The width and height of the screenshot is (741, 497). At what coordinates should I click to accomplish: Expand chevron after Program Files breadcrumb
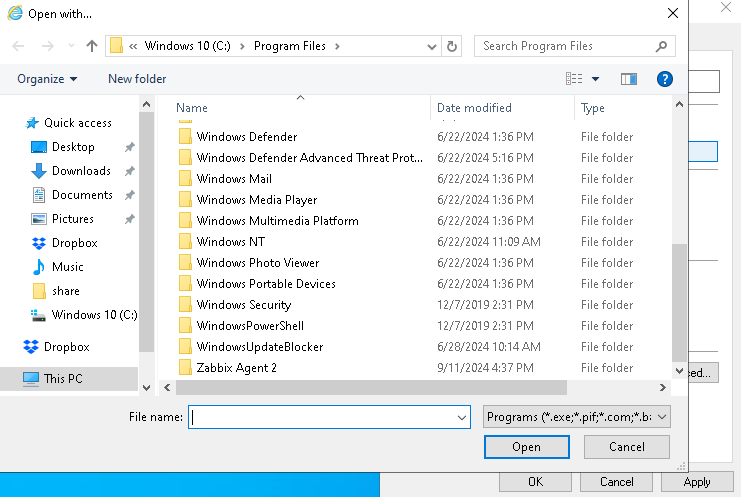(x=337, y=46)
